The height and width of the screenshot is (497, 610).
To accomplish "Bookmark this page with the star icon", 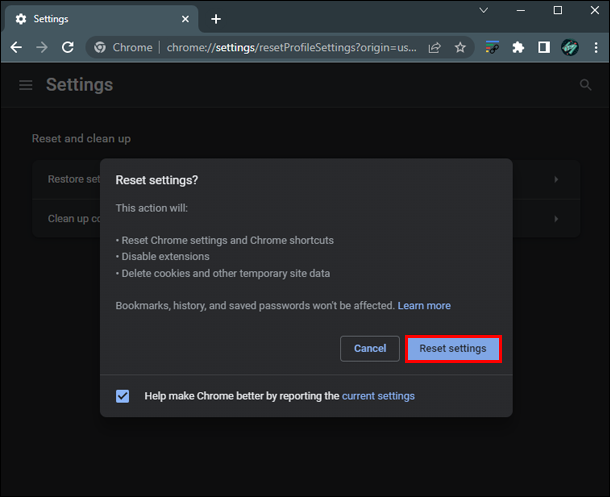I will 460,47.
